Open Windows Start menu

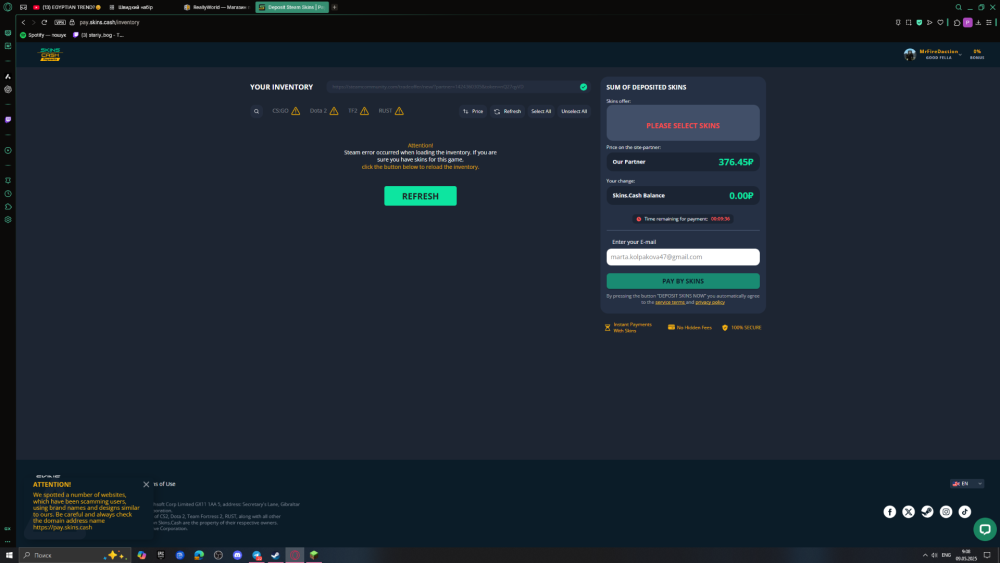tap(9, 555)
